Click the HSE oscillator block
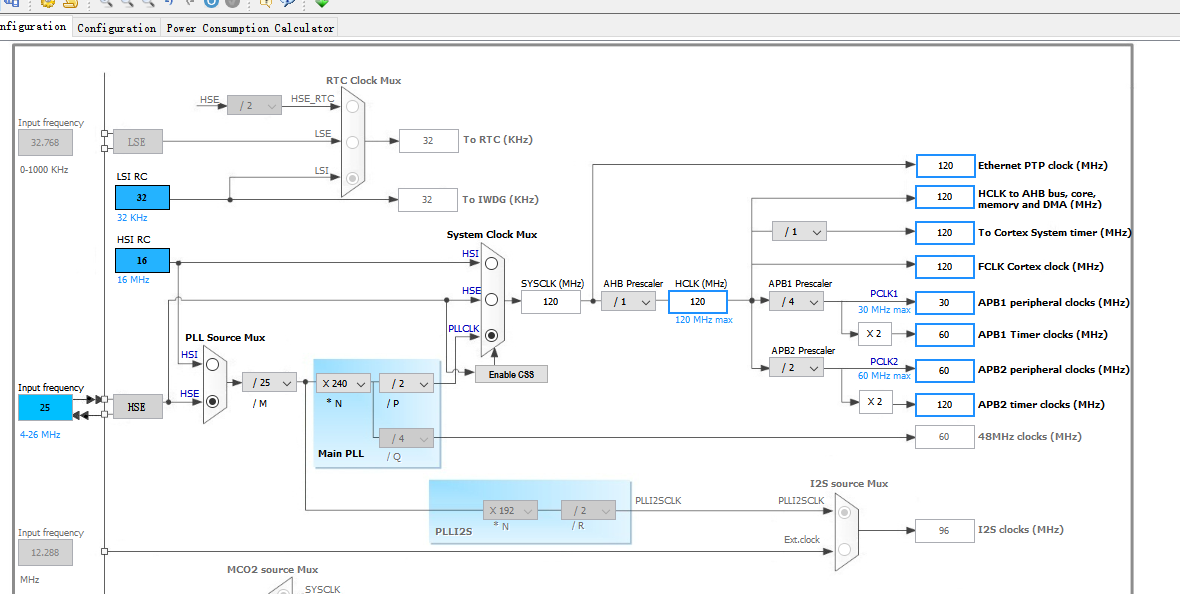1180x594 pixels. (138, 407)
